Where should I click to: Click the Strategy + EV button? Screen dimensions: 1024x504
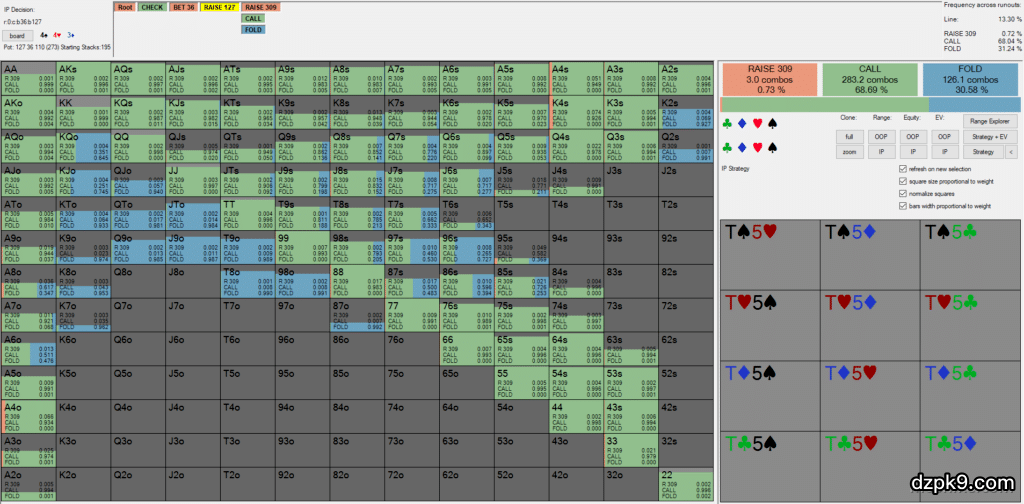point(983,136)
